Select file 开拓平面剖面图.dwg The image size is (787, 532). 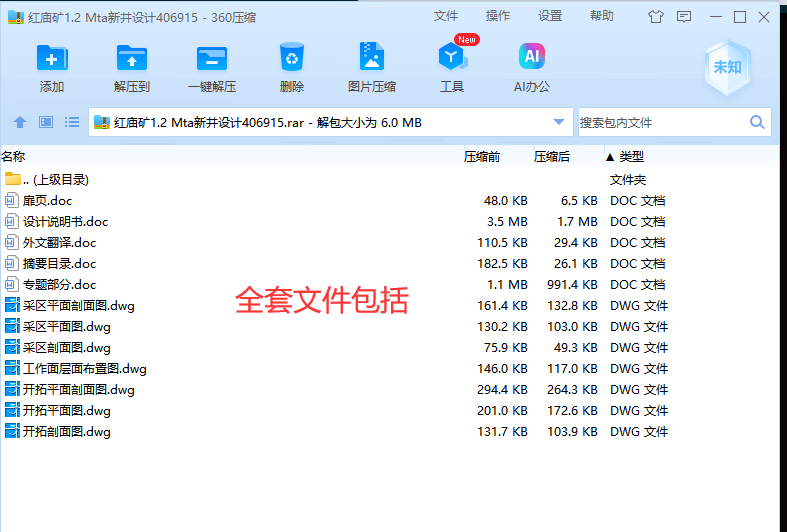(79, 390)
